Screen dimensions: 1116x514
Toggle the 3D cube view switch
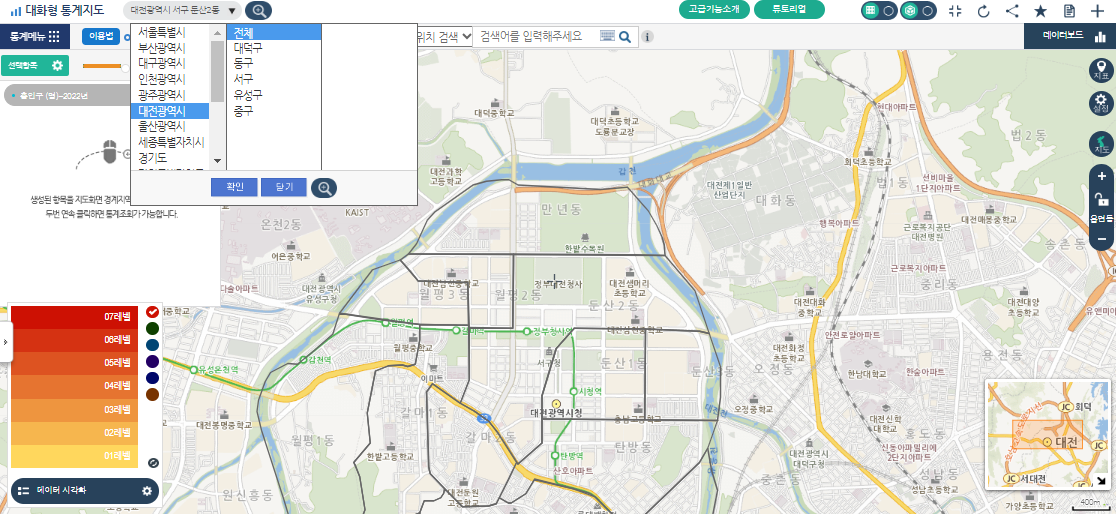pyautogui.click(x=918, y=10)
